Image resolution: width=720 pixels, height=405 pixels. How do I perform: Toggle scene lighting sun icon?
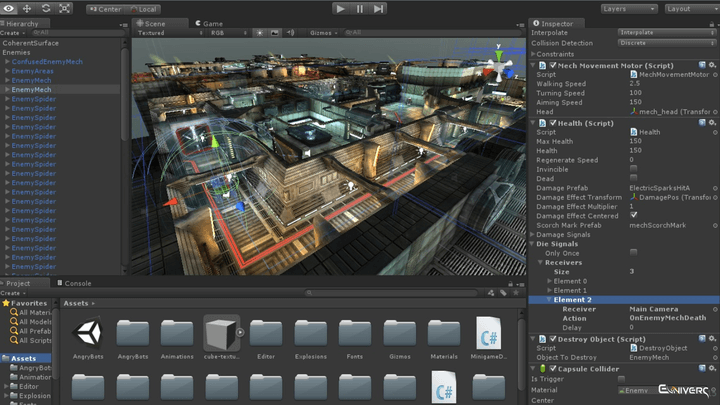tap(260, 33)
